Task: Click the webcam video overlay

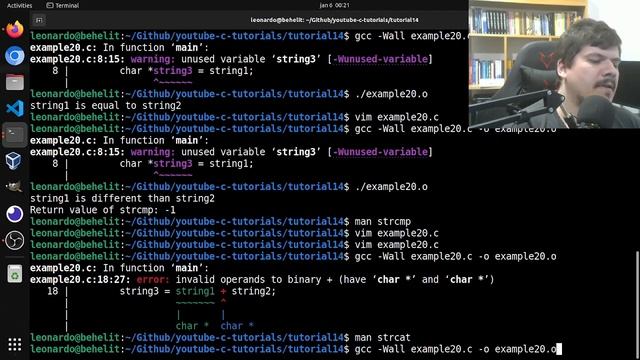Action: pos(554,64)
